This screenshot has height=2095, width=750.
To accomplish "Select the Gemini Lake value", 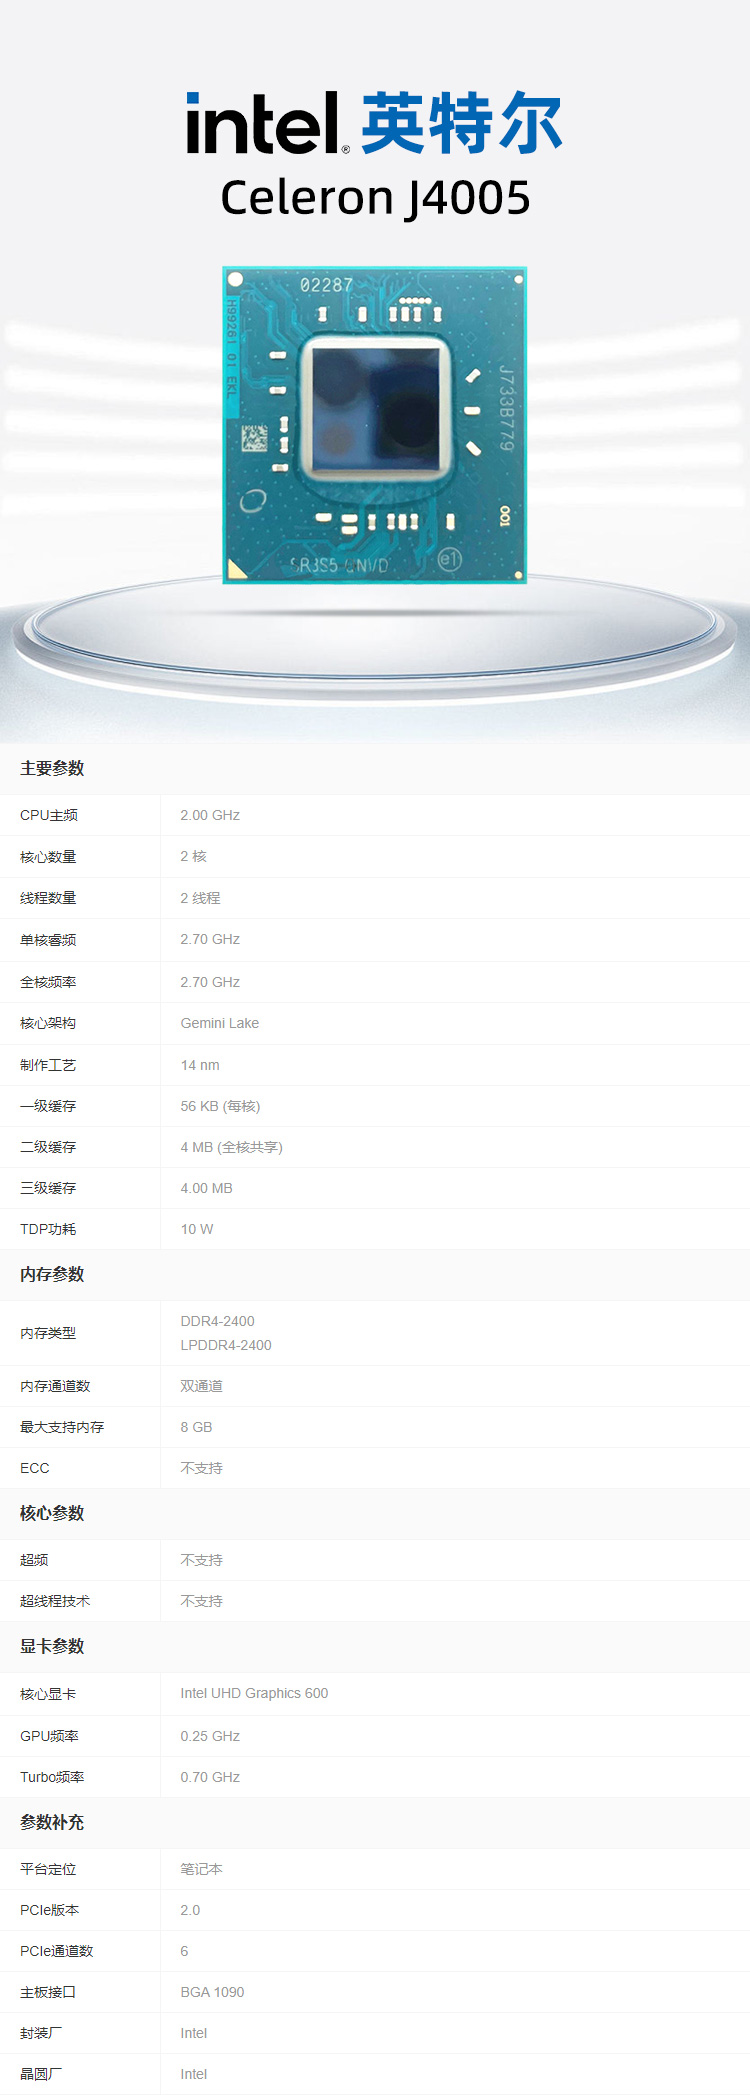I will 219,1023.
